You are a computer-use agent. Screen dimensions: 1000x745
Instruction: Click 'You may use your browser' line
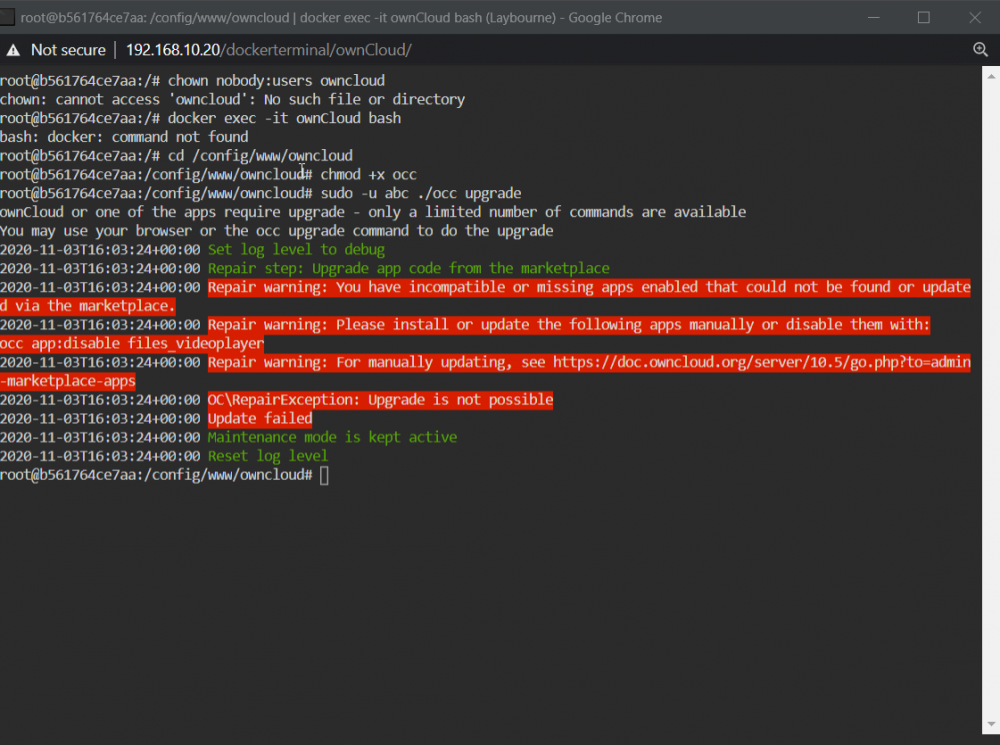277,231
